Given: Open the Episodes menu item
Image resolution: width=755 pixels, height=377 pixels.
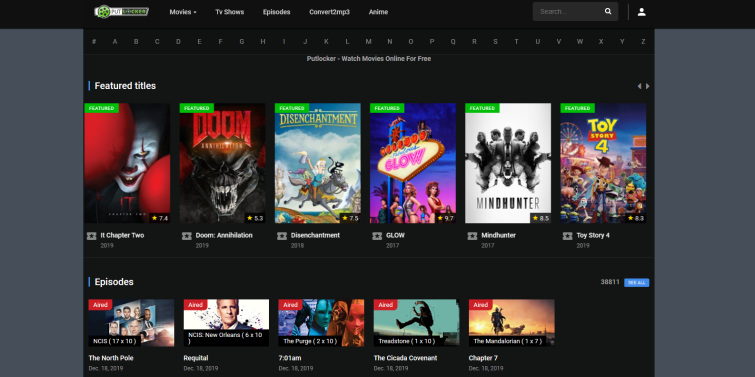Looking at the screenshot, I should click(x=276, y=12).
